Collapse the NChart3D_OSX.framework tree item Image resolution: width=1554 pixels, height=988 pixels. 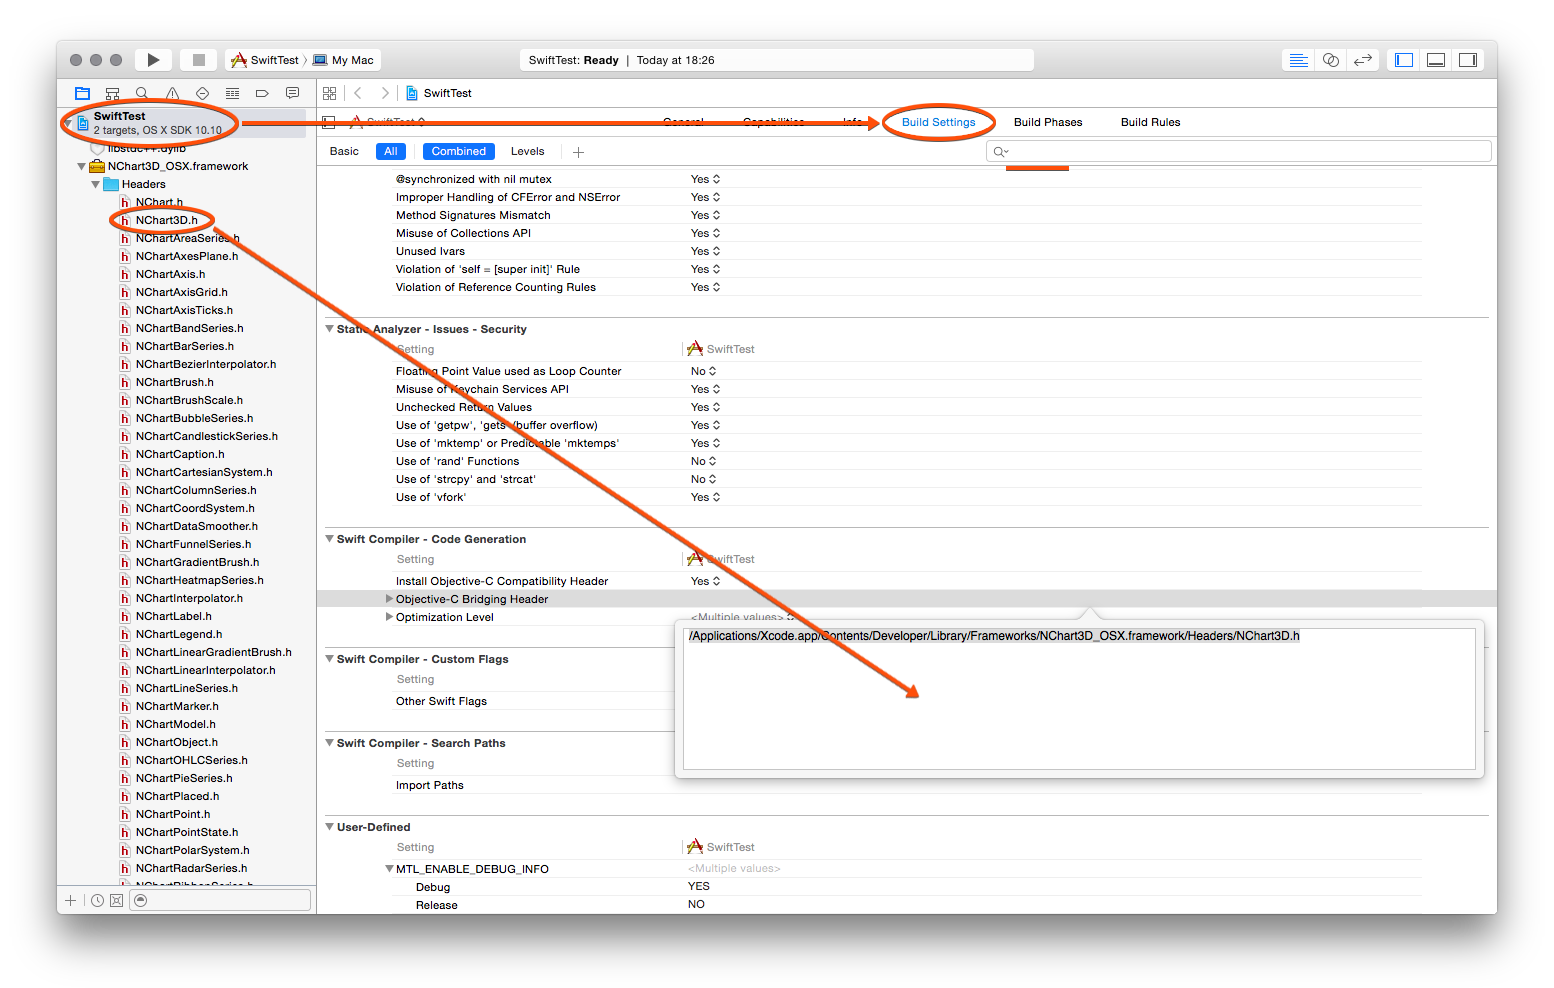coord(82,167)
